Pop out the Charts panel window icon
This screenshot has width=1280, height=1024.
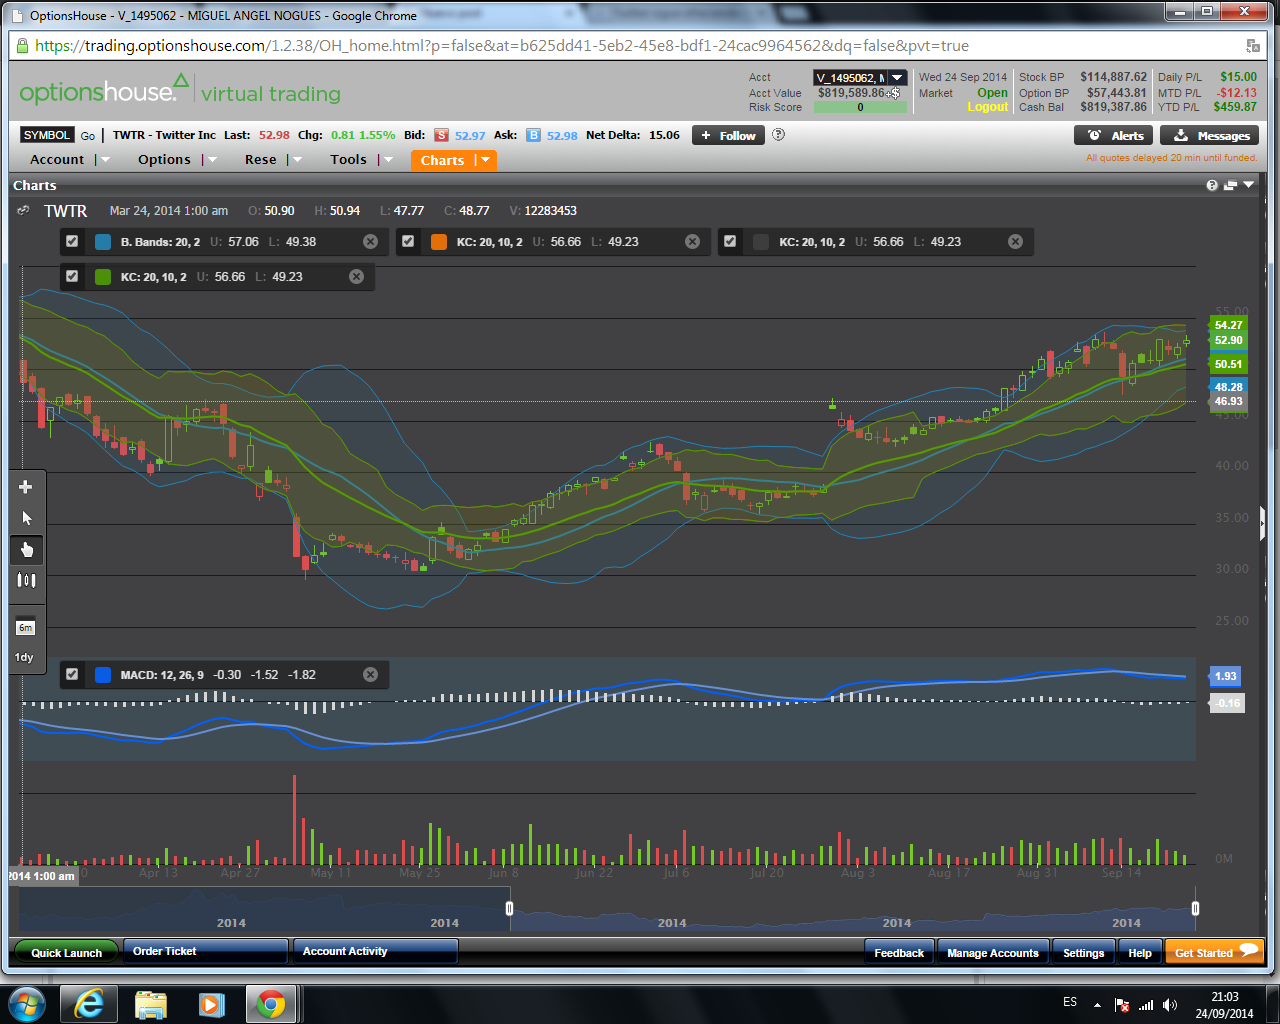(x=1230, y=185)
